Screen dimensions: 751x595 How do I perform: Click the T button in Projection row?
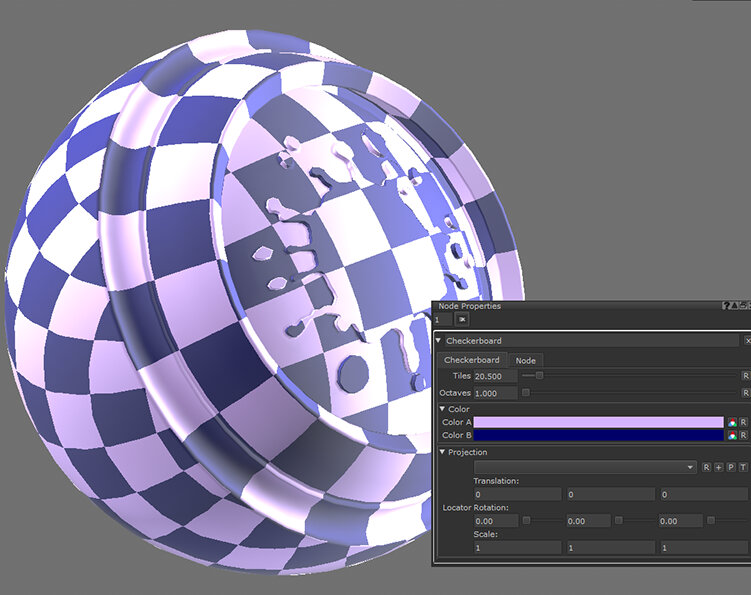click(x=743, y=467)
